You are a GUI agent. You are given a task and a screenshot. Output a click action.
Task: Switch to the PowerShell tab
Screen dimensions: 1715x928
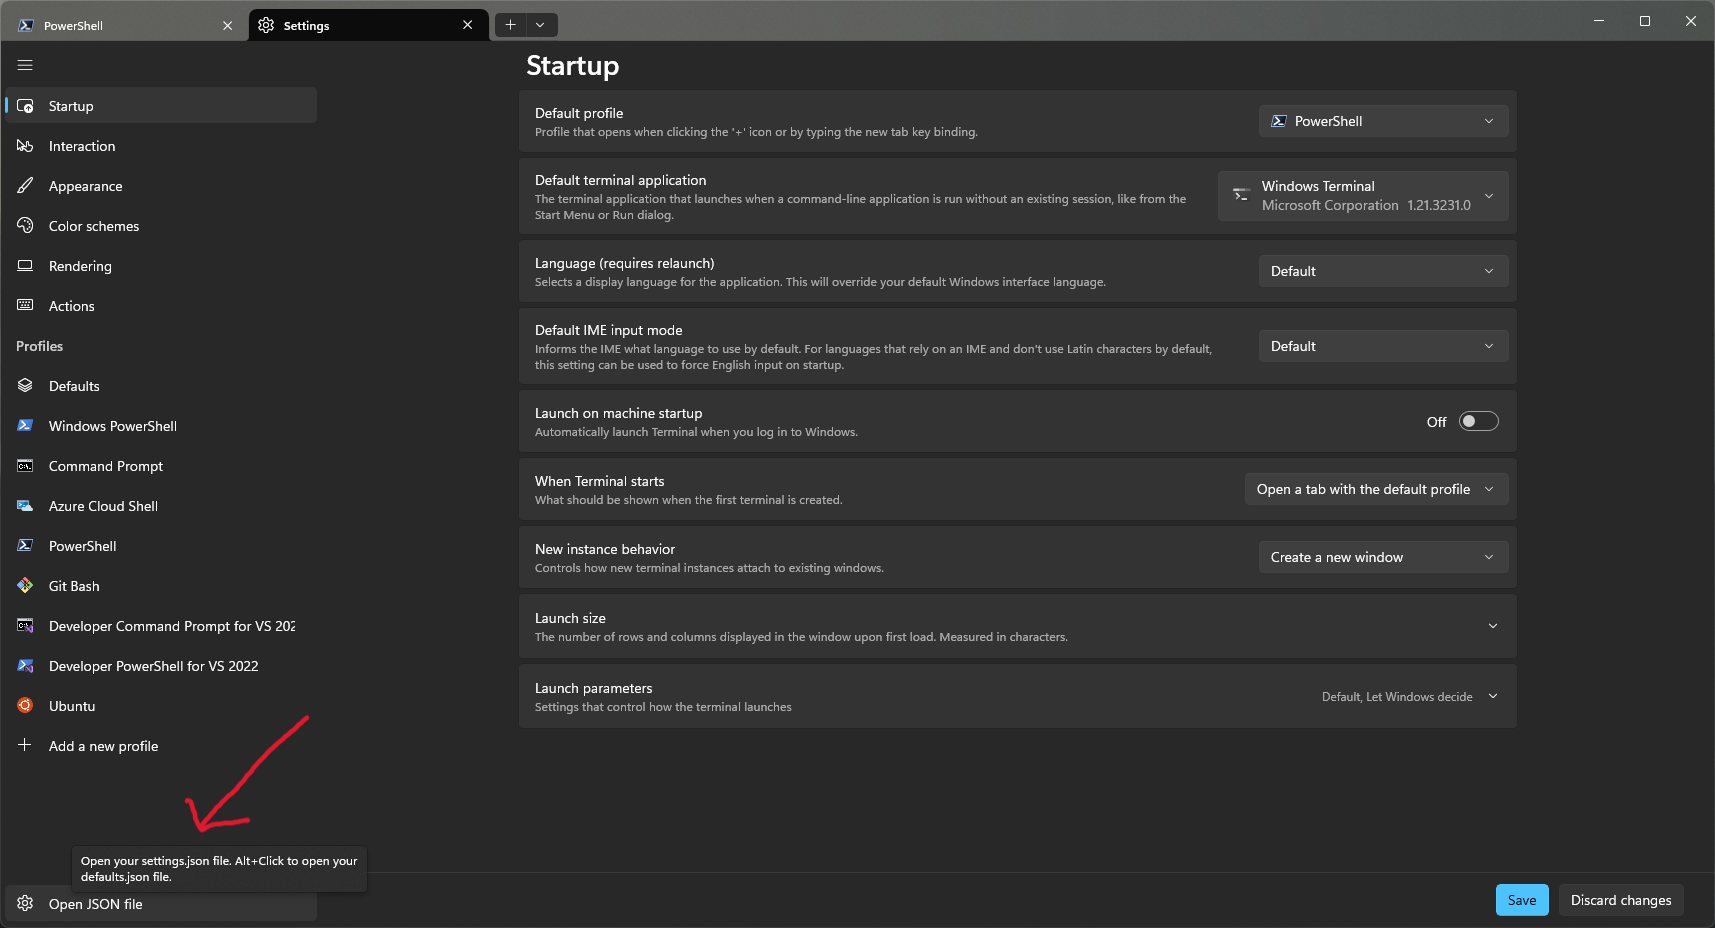point(124,25)
